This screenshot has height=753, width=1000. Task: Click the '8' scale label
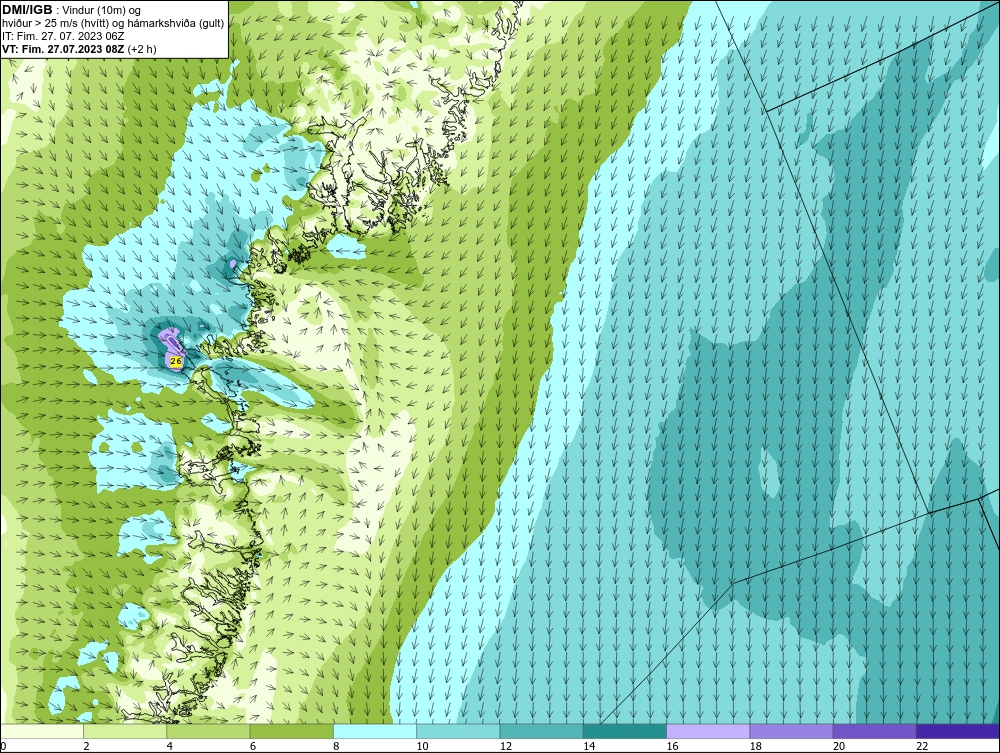point(336,747)
